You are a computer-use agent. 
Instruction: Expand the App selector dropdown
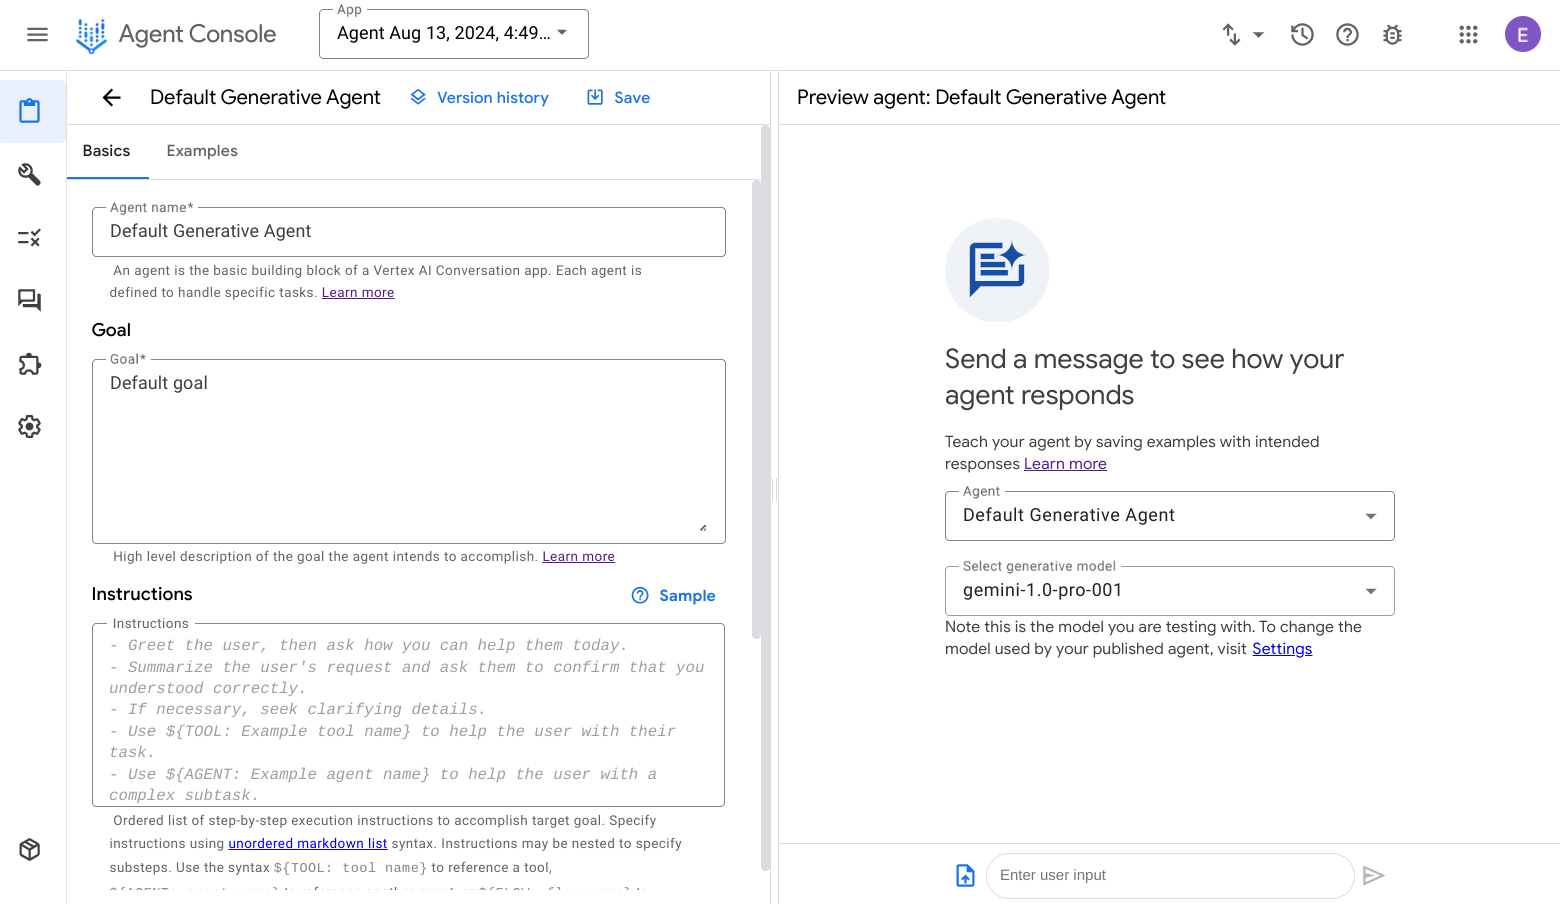click(x=454, y=34)
